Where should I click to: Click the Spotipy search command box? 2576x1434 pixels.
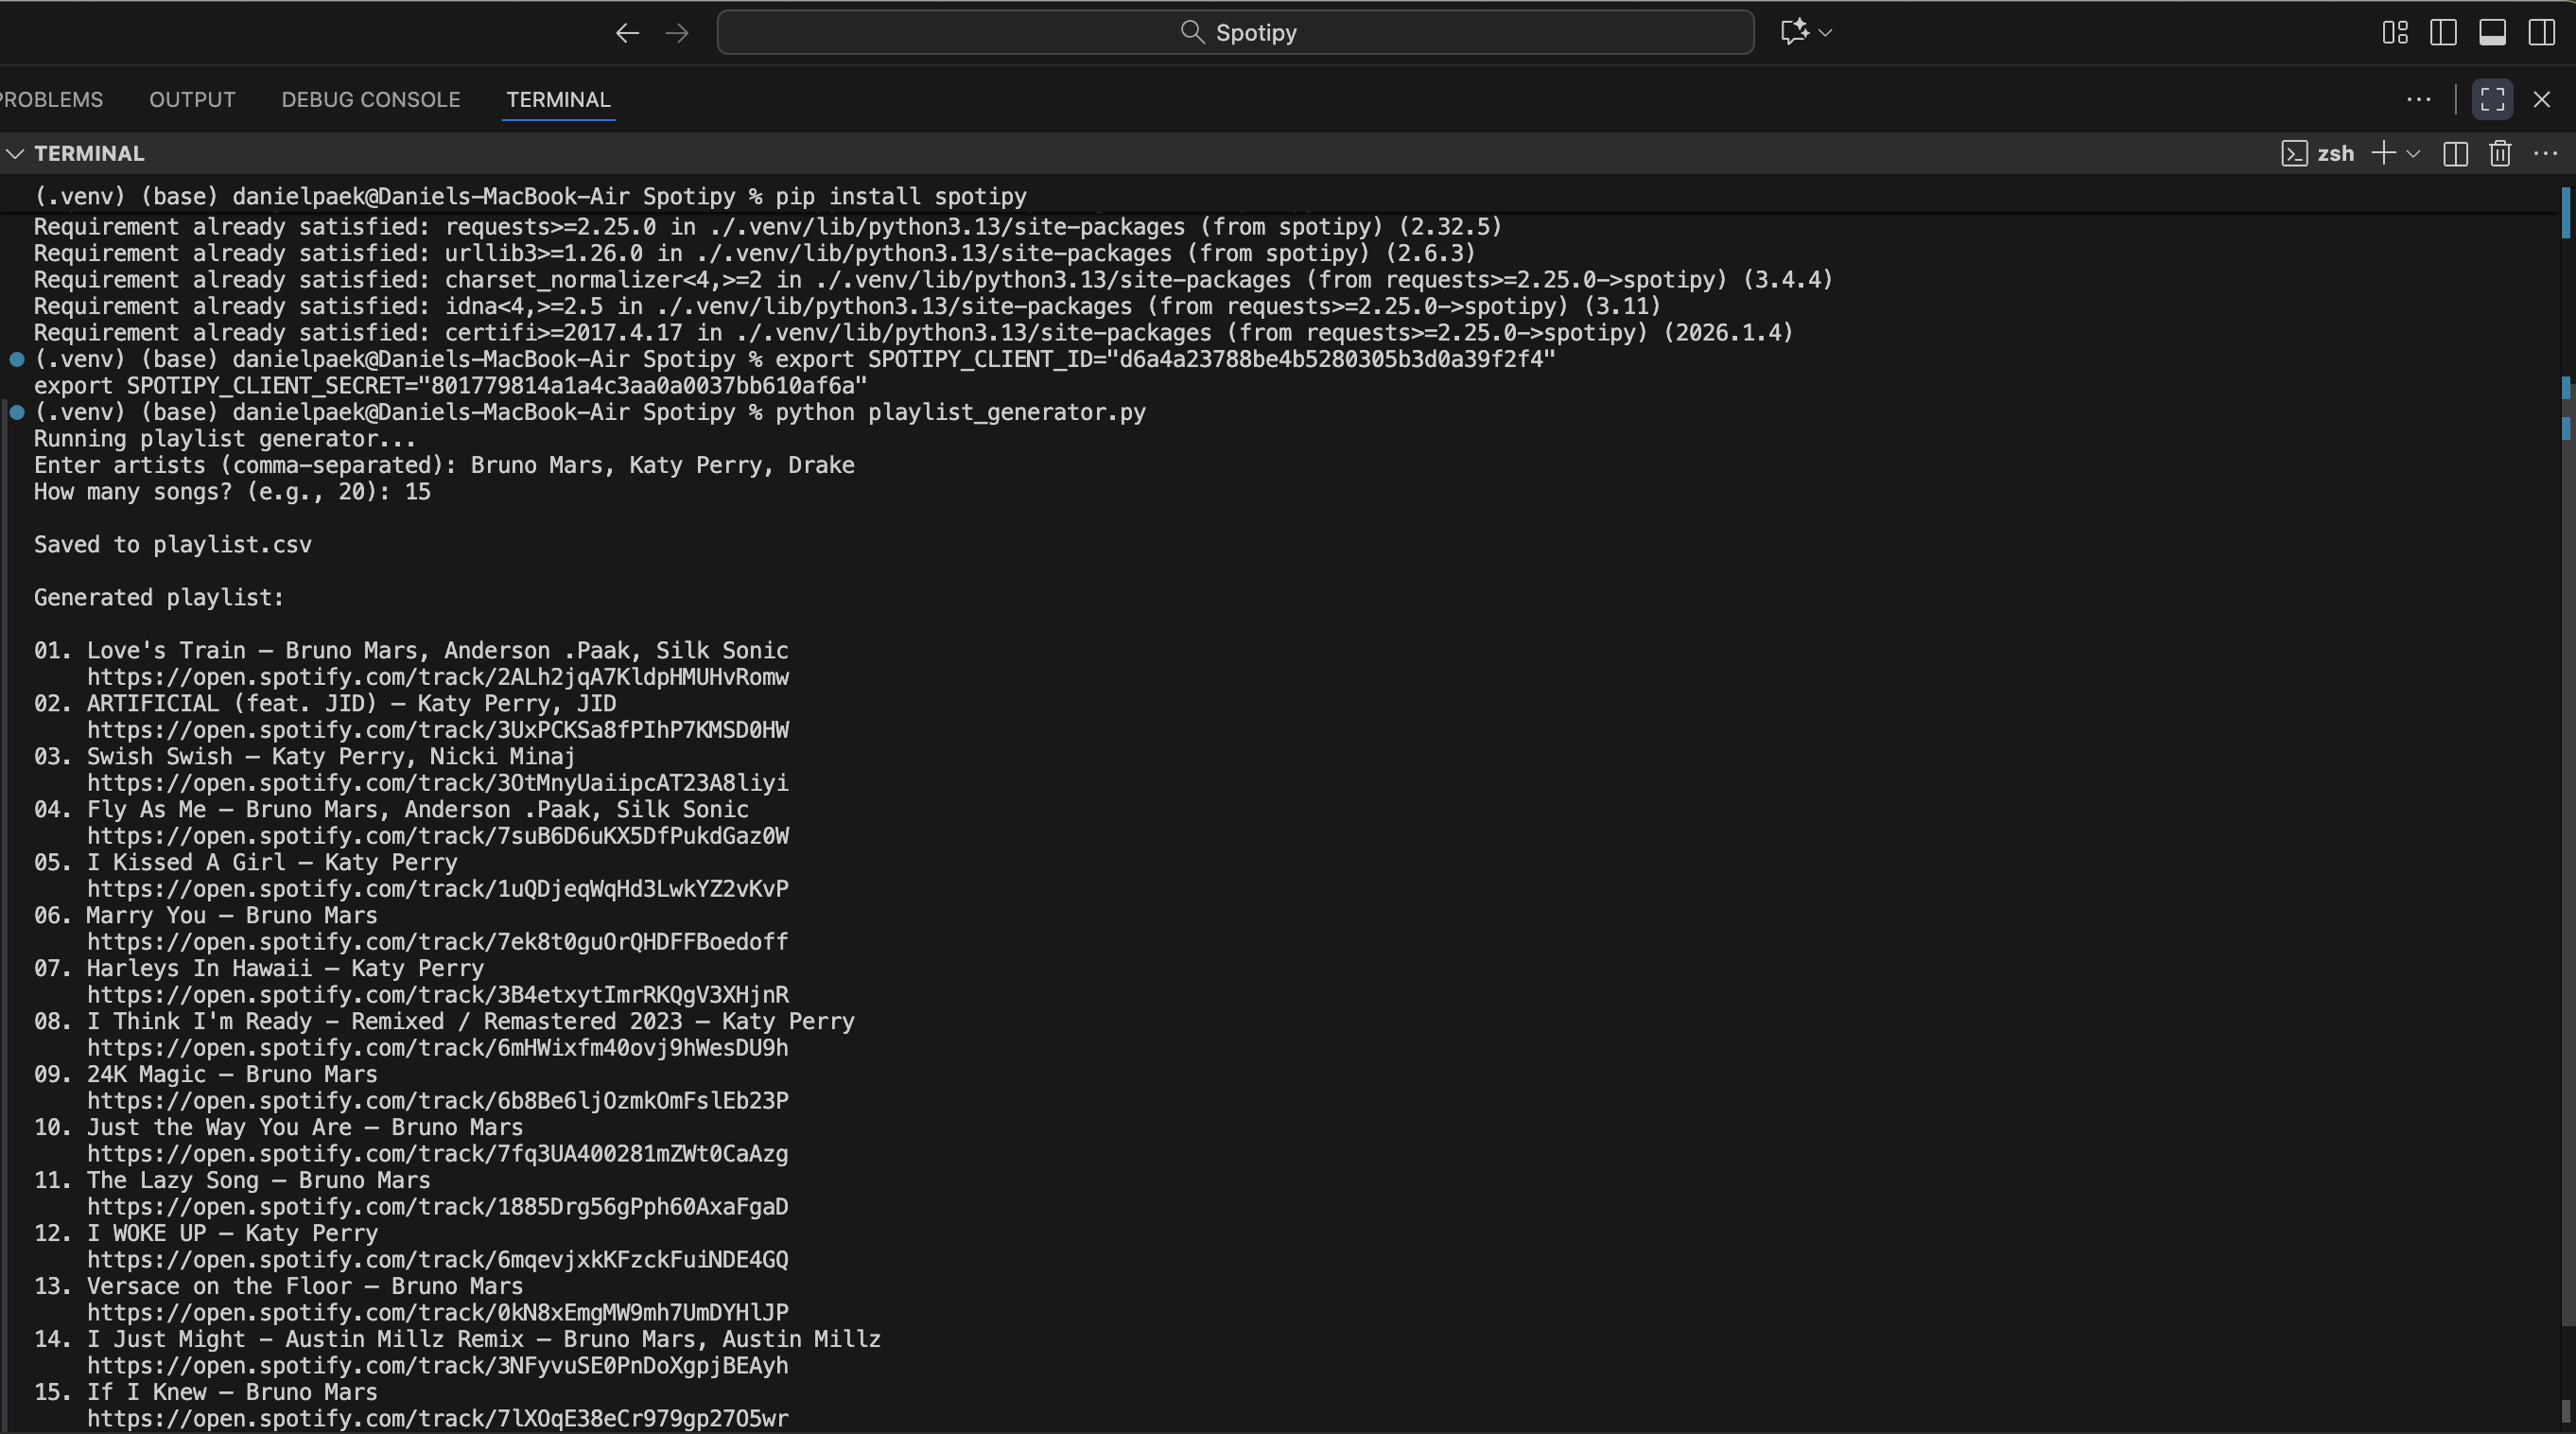pyautogui.click(x=1235, y=33)
